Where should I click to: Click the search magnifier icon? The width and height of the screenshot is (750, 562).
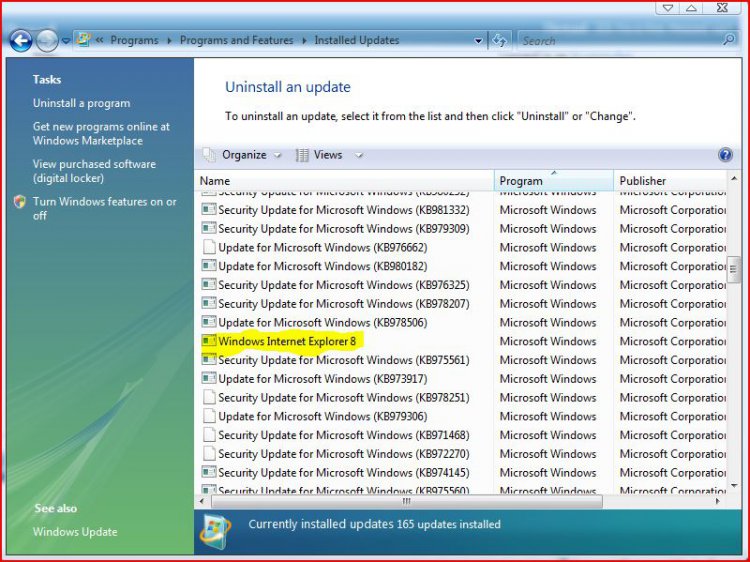(729, 41)
